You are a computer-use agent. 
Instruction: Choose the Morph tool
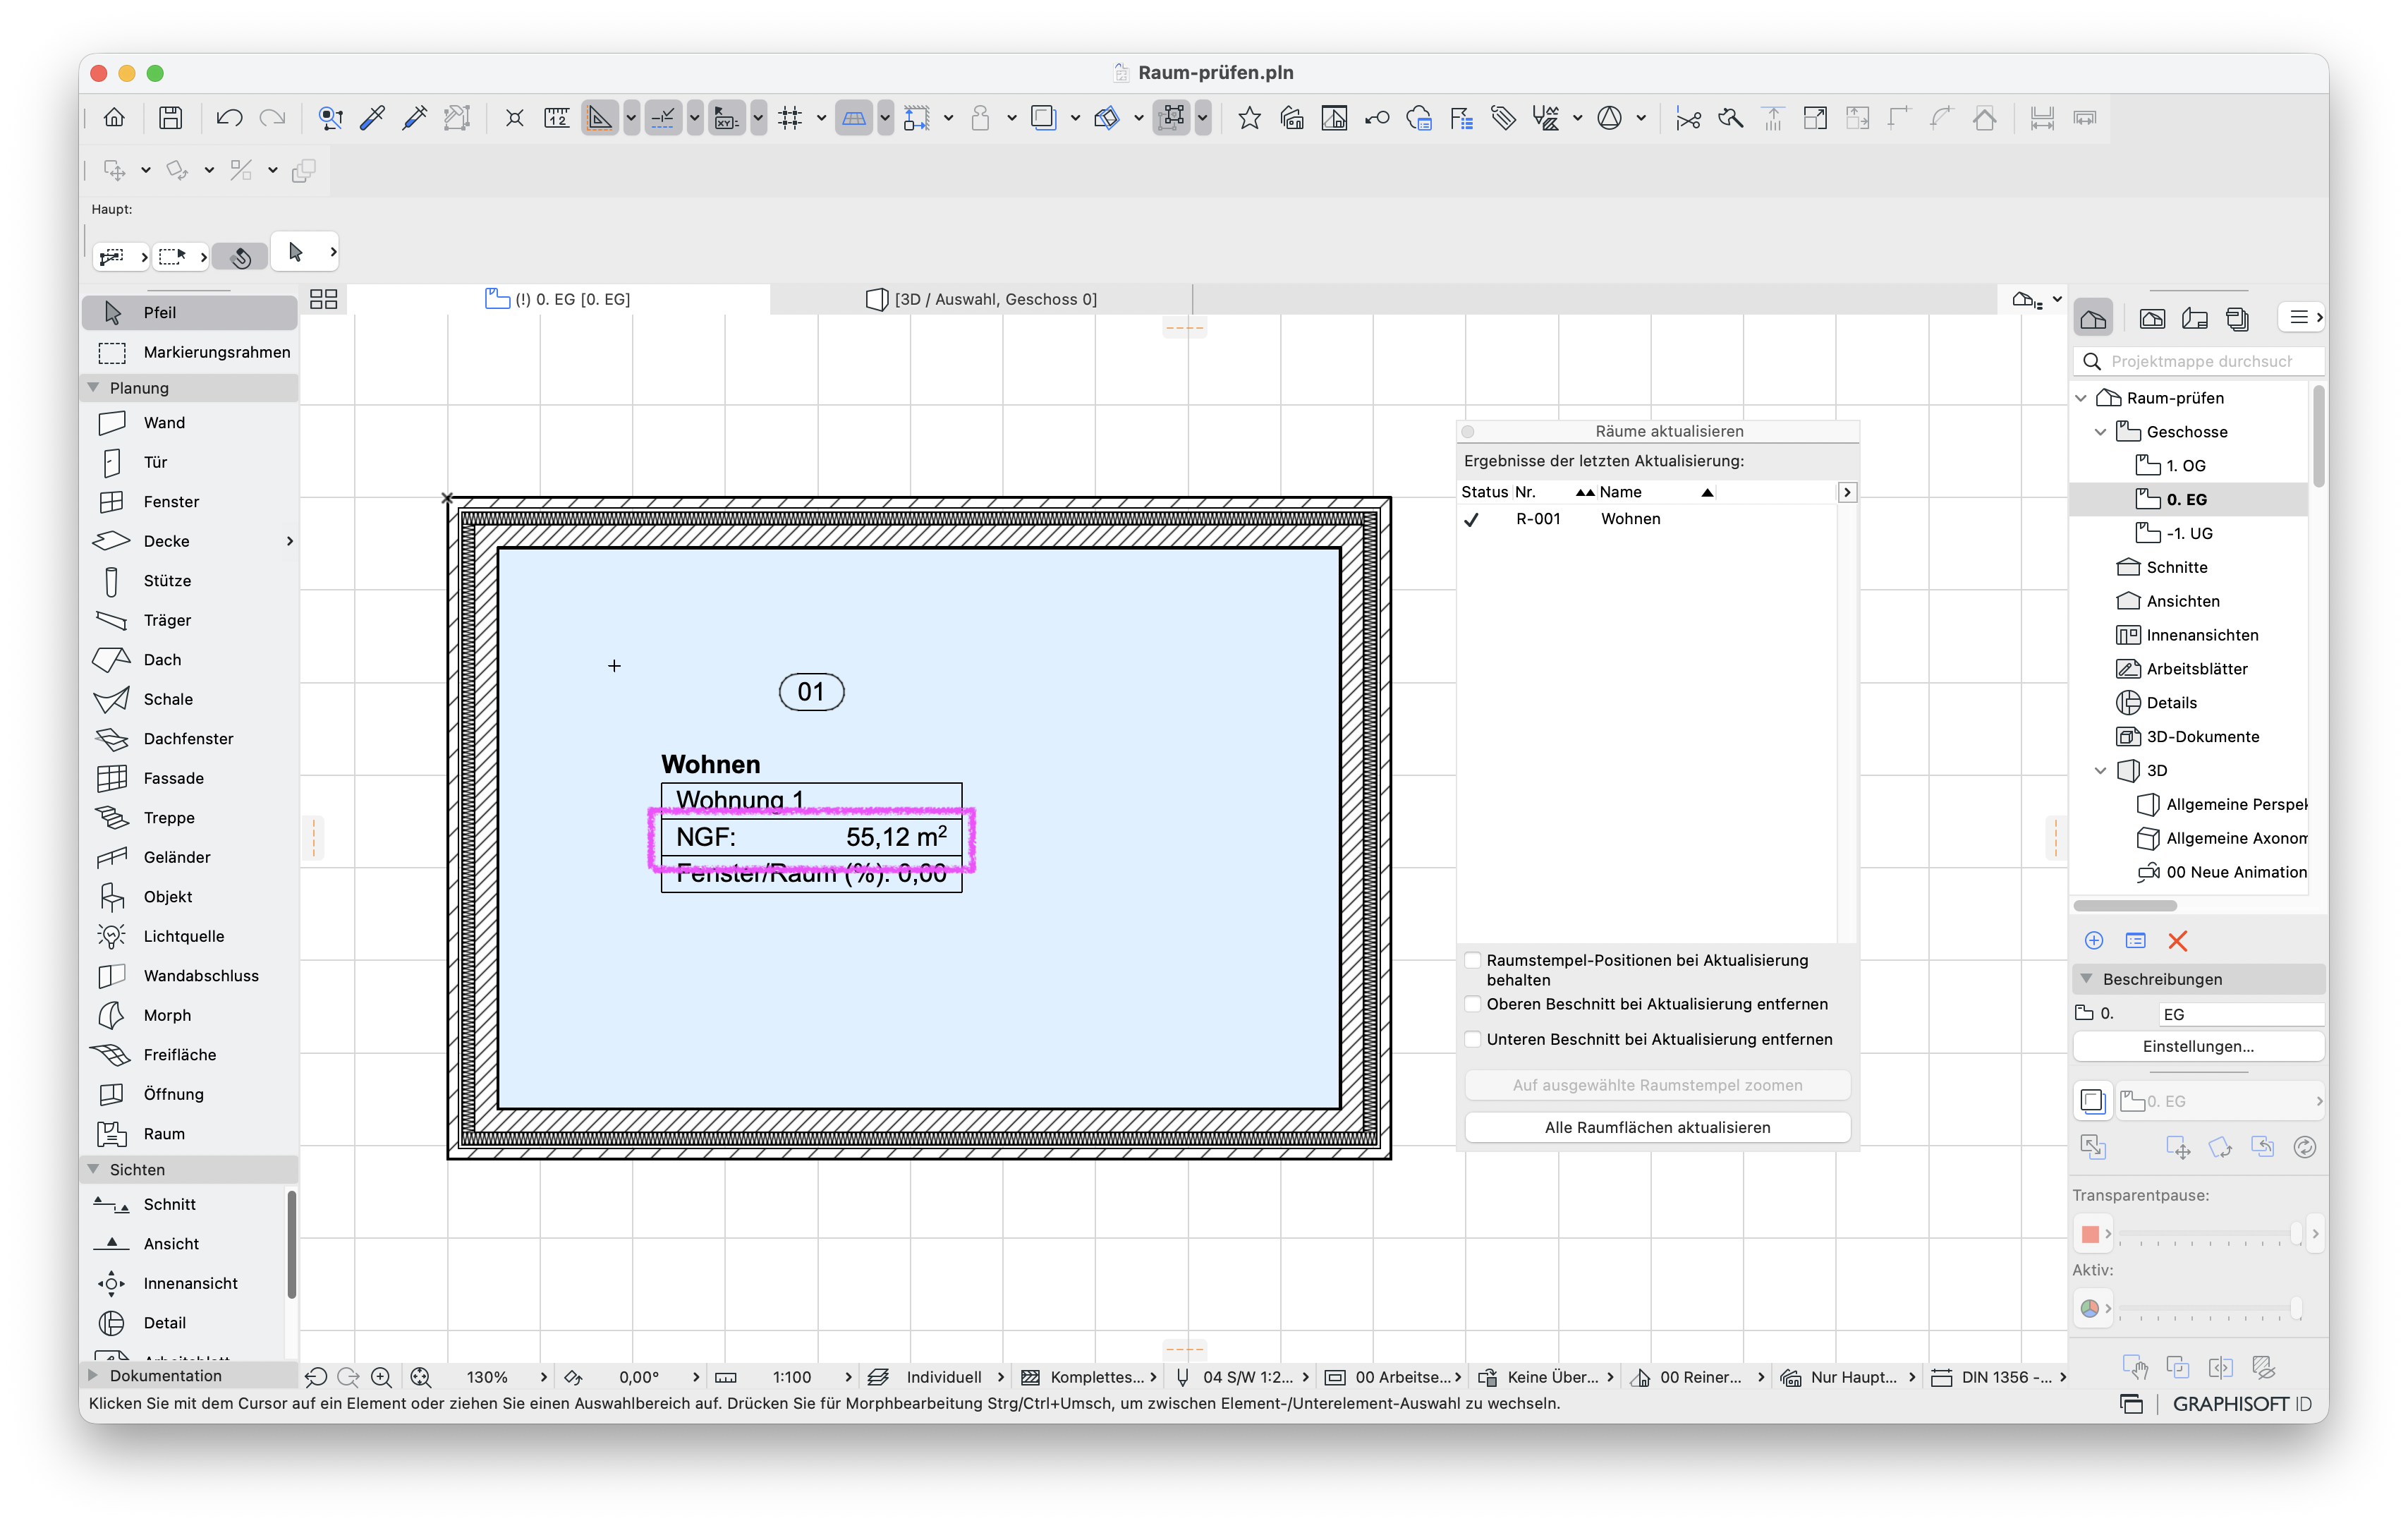coord(190,1015)
